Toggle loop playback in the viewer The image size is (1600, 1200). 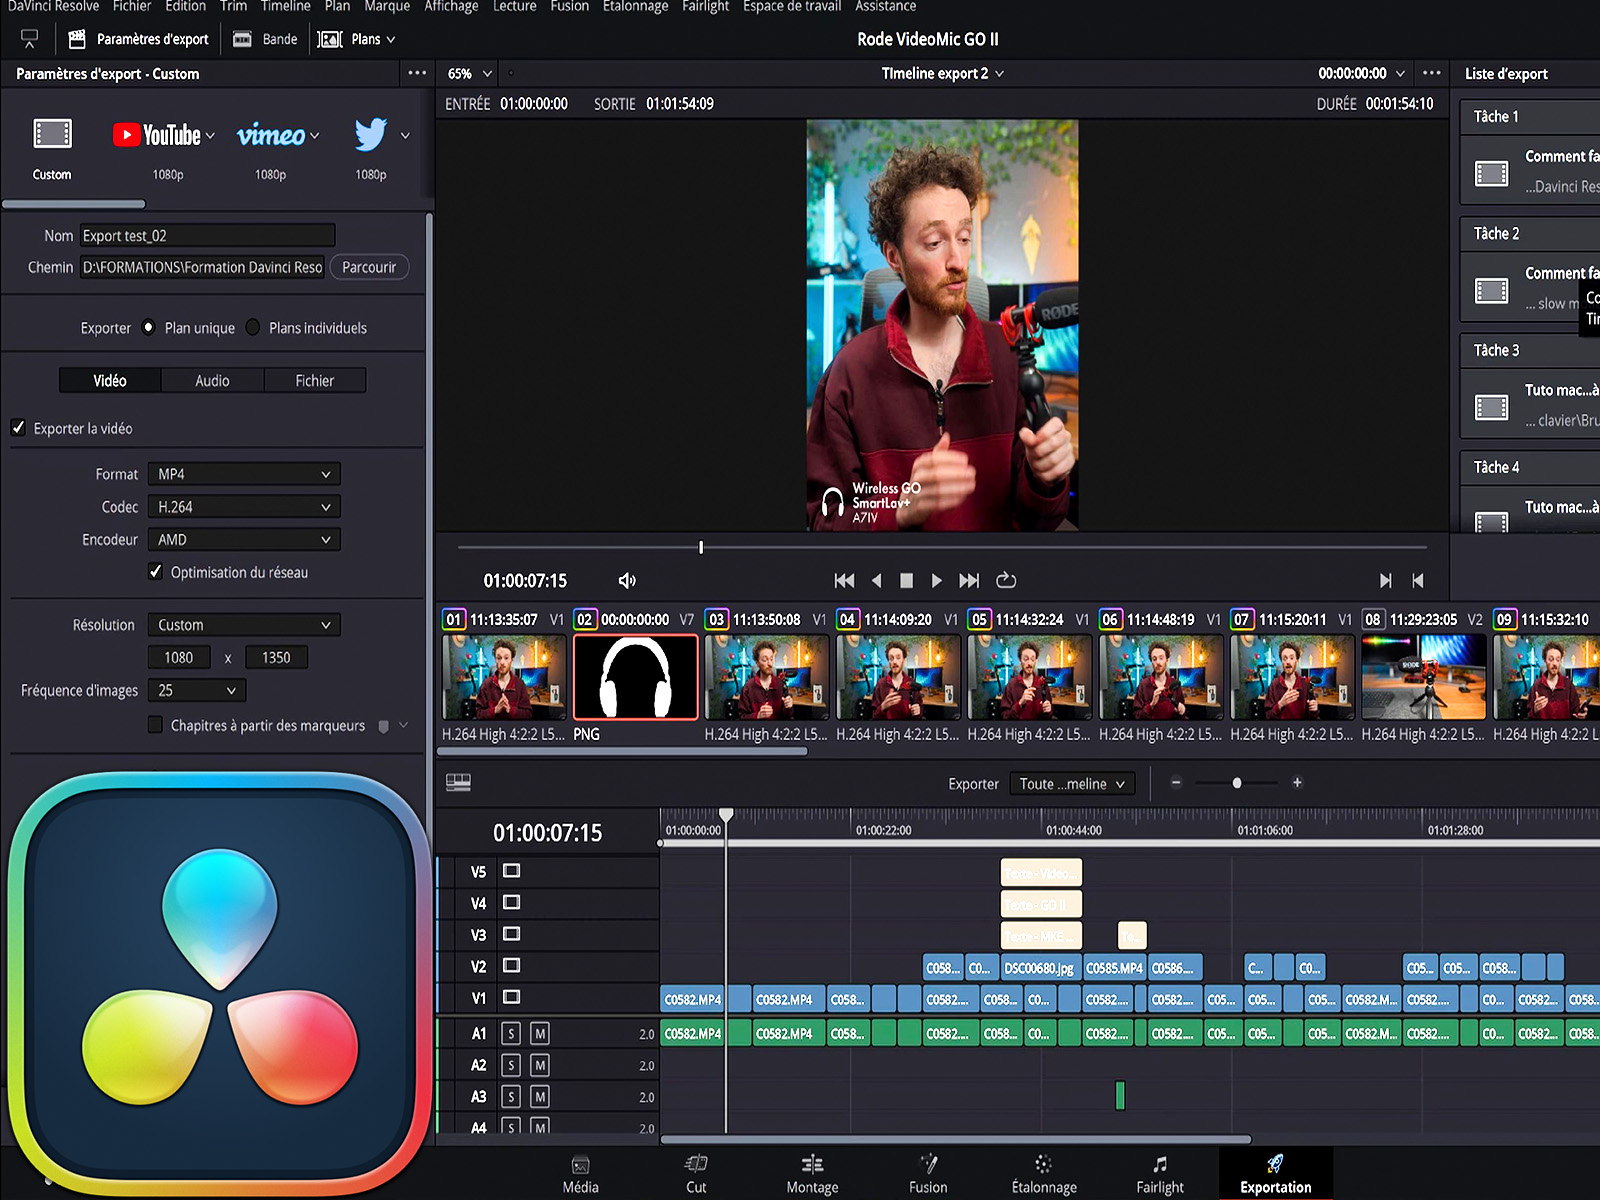click(1006, 580)
